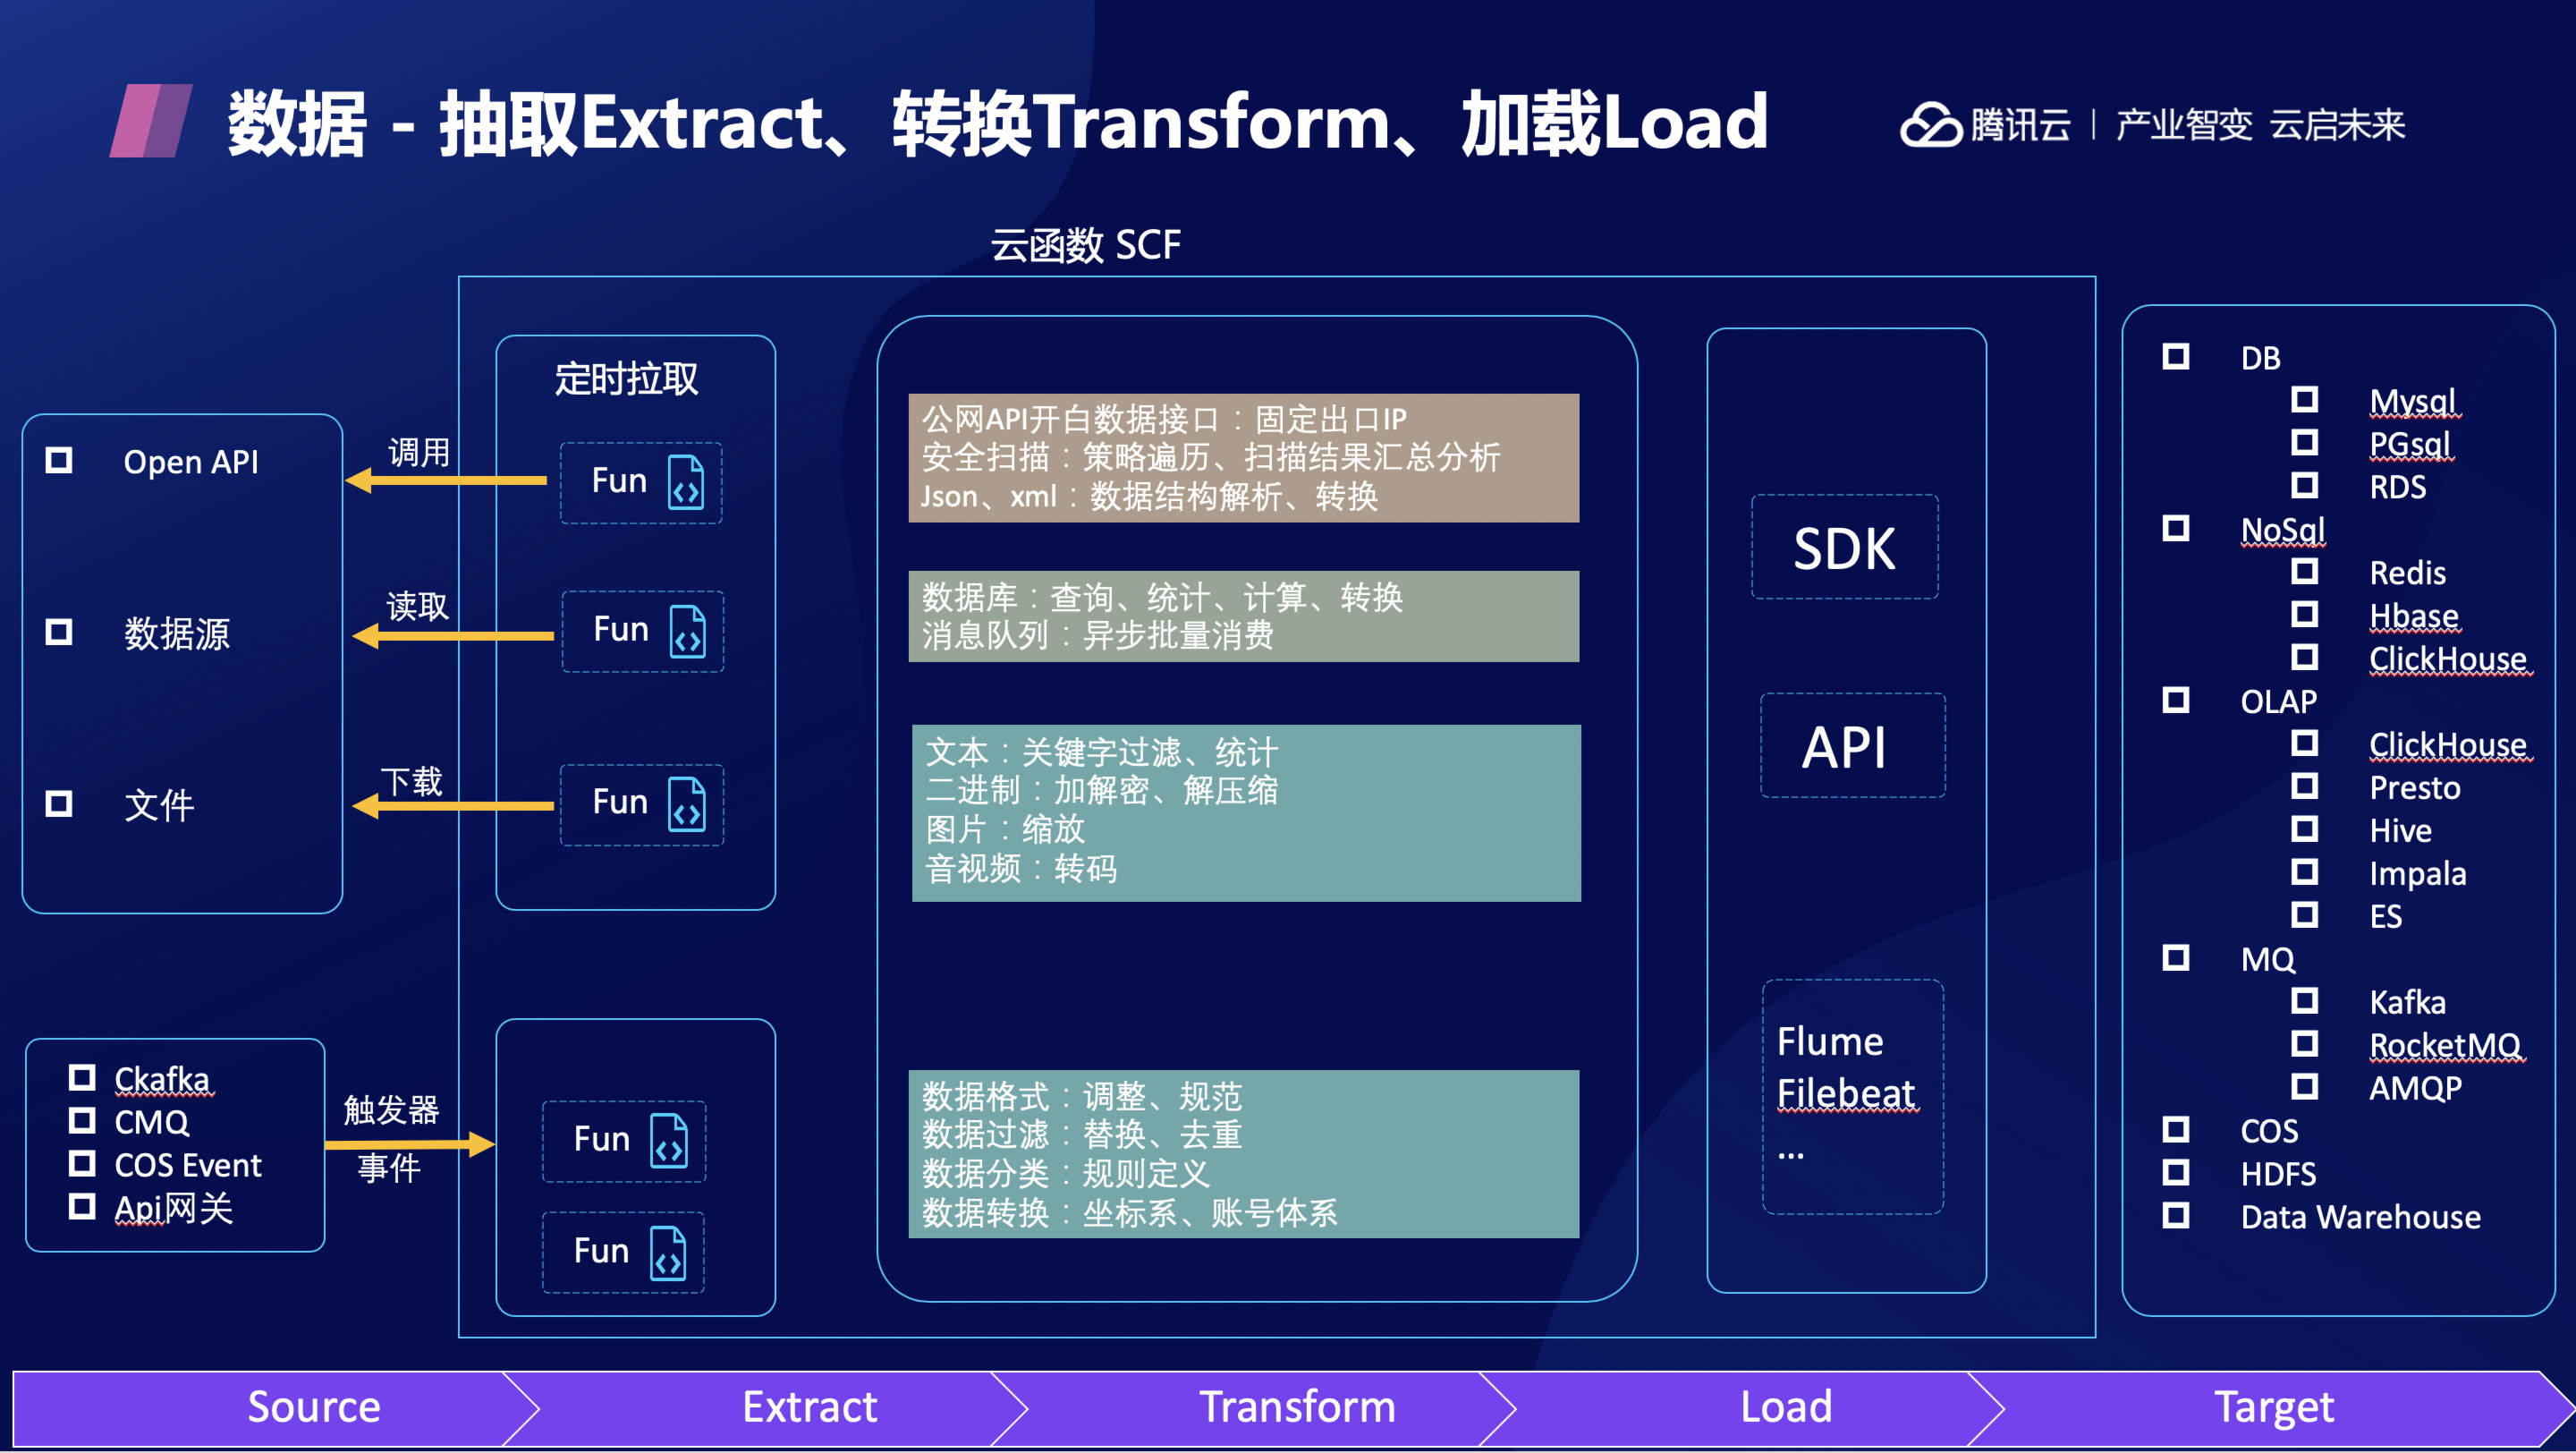Expand the DB group bullet
The width and height of the screenshot is (2576, 1453).
(2175, 356)
